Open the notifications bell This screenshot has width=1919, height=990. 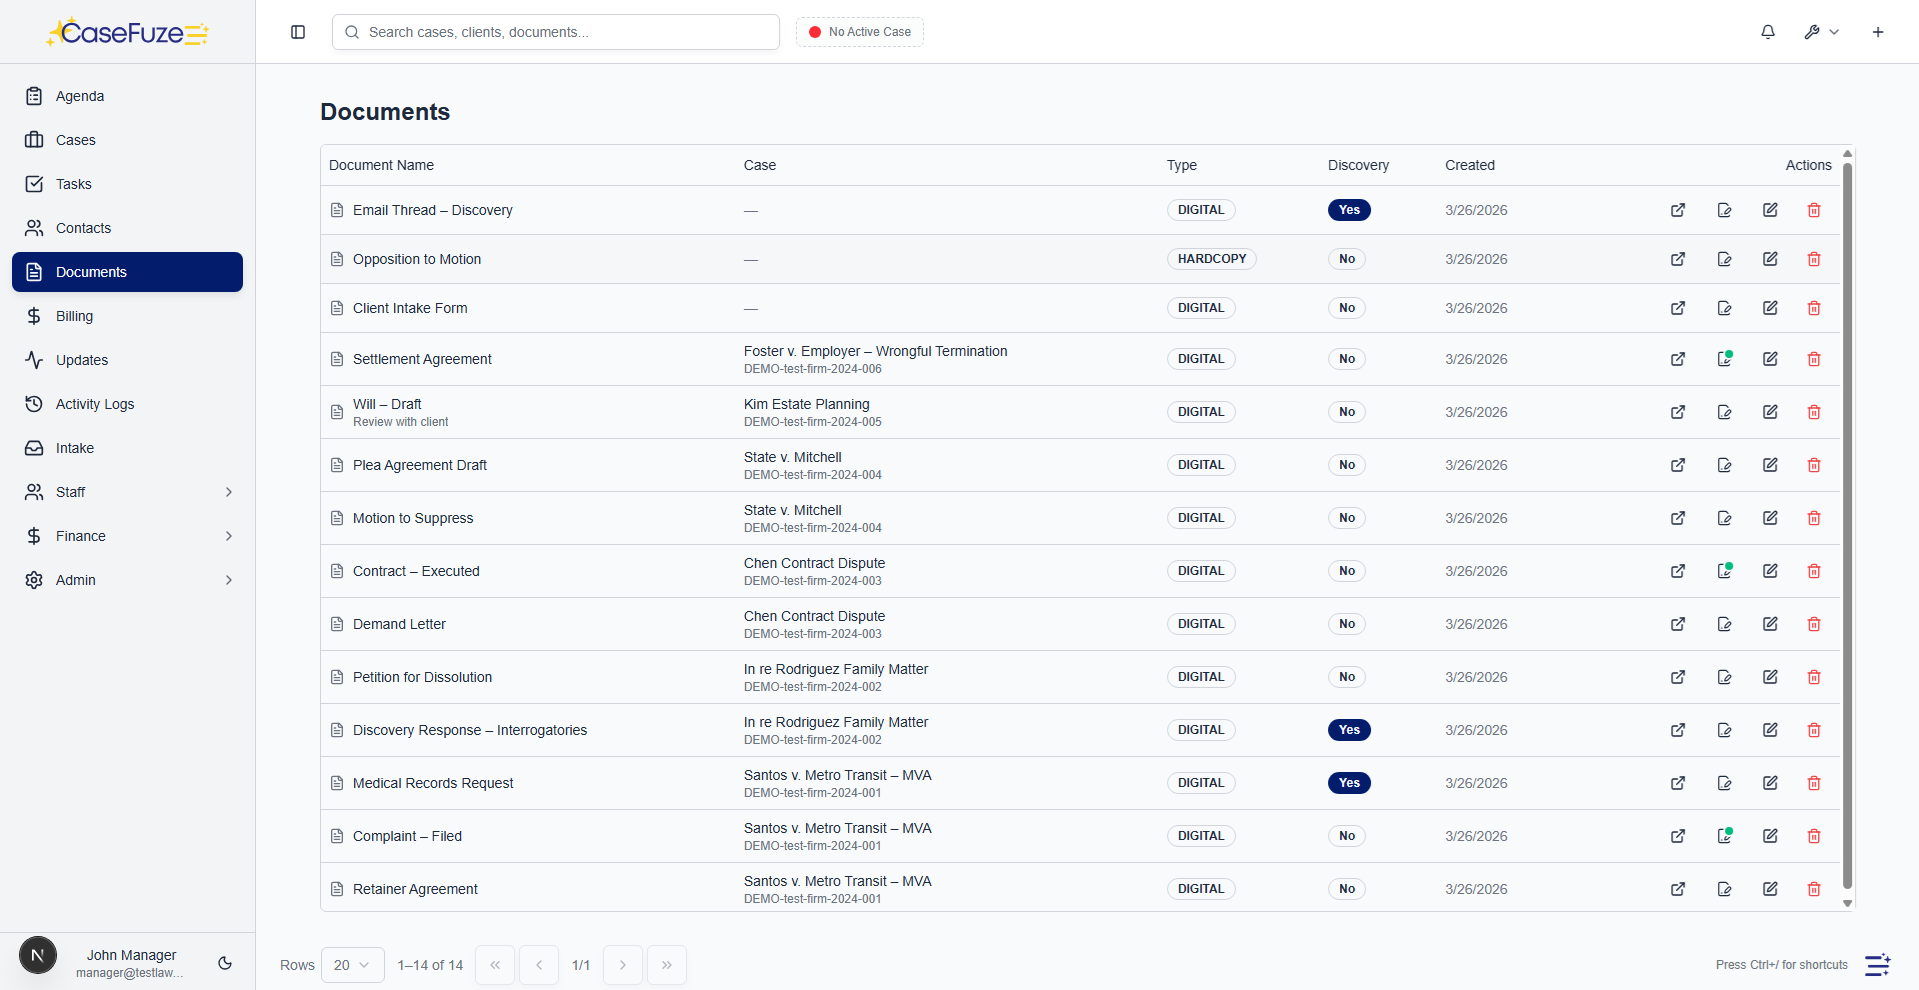[1767, 32]
